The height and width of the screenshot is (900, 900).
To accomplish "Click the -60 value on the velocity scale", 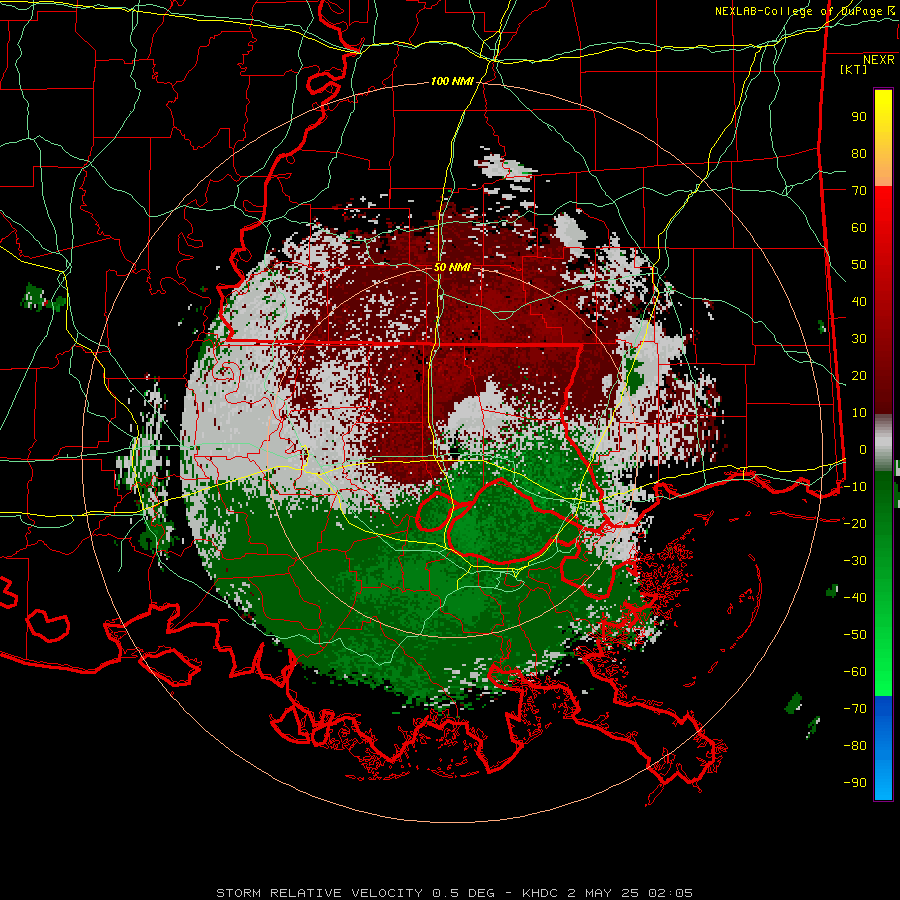I will [855, 672].
